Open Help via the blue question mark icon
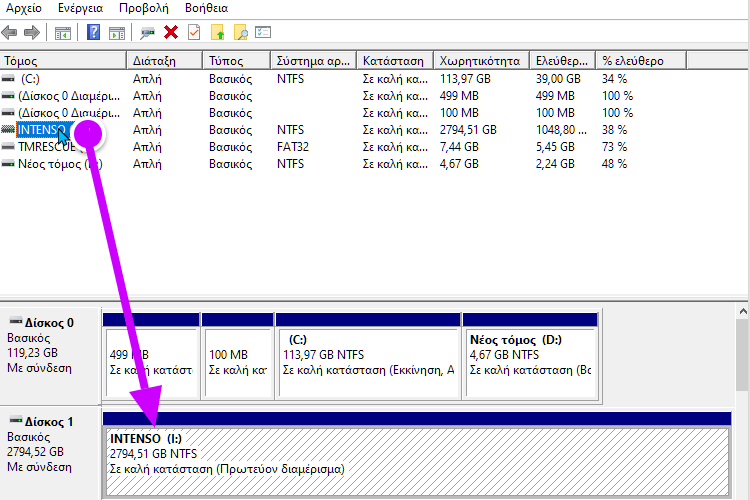750x500 pixels. pos(93,32)
